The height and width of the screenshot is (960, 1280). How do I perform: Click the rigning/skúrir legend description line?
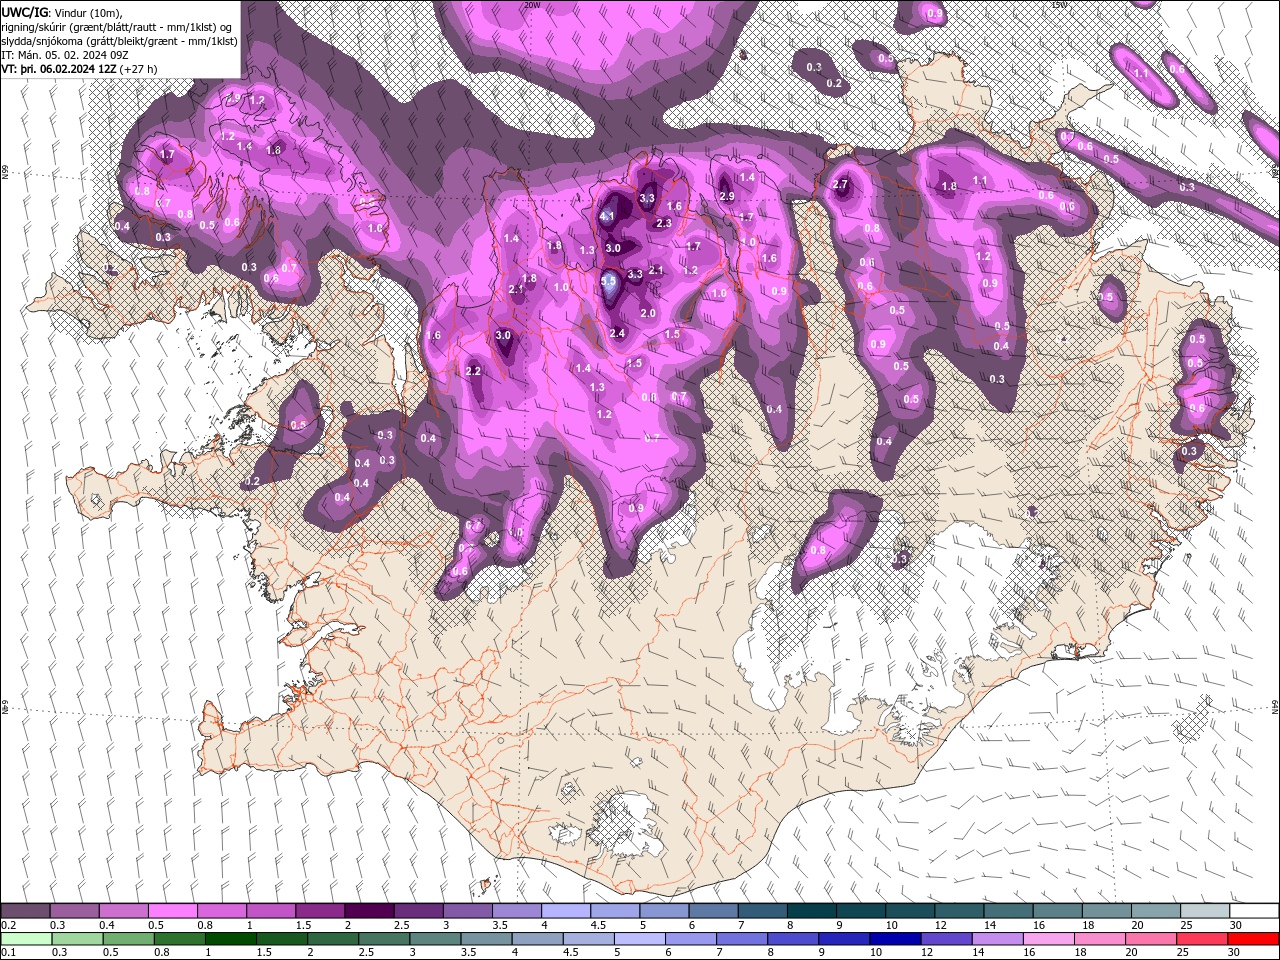[x=117, y=27]
